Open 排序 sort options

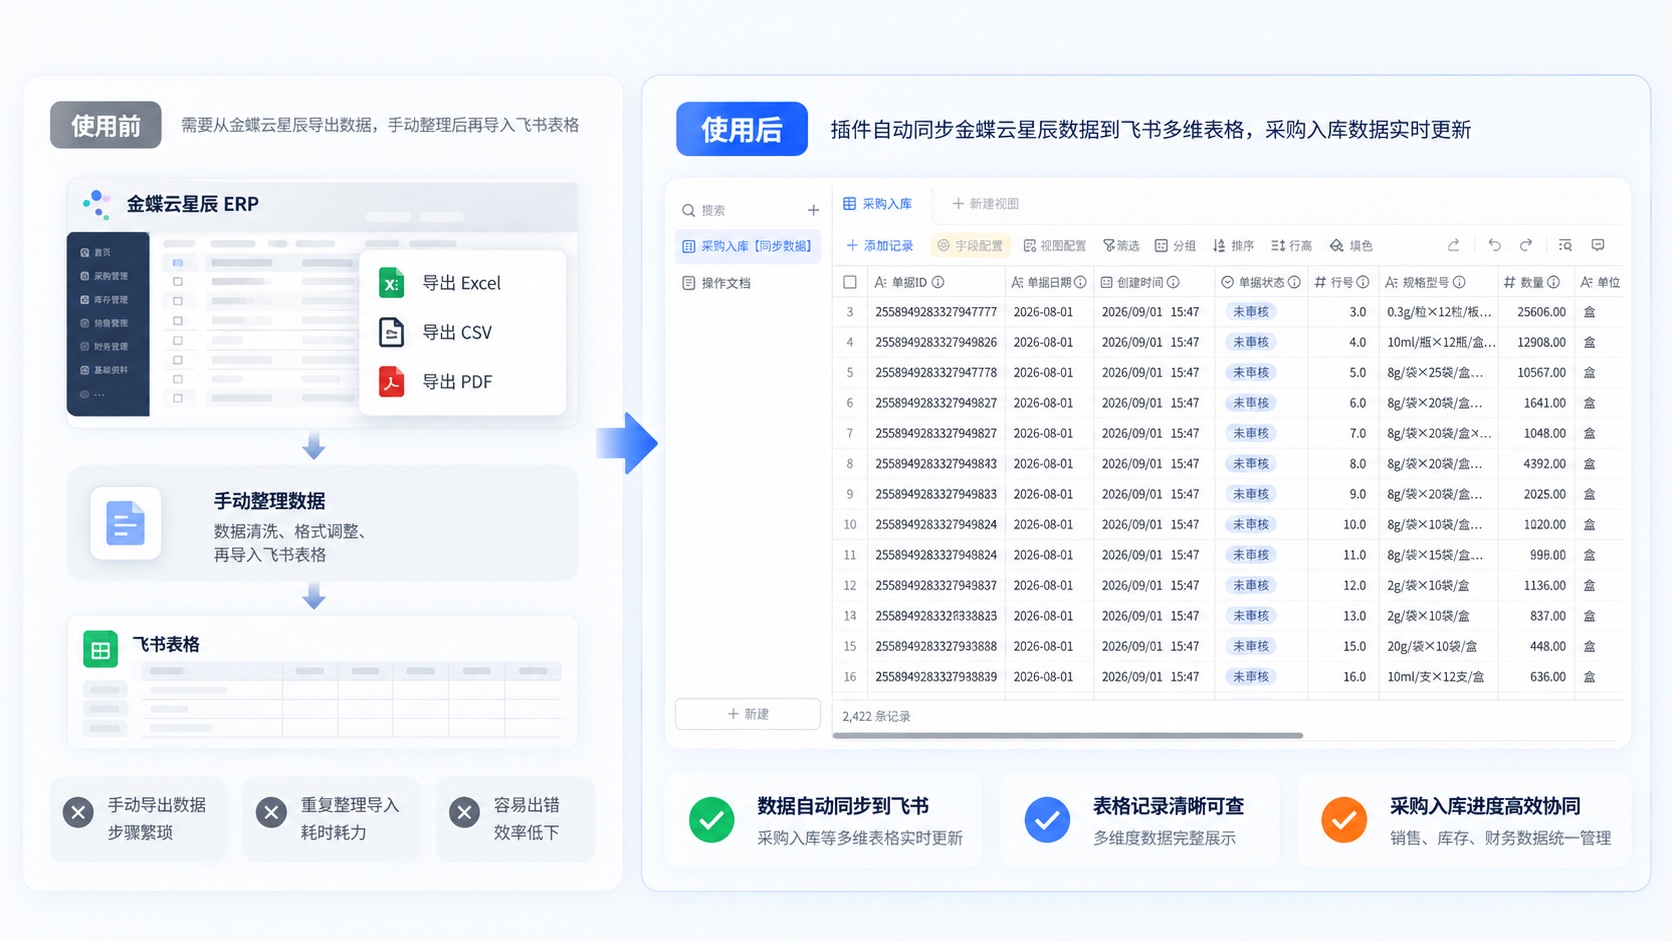(1233, 245)
